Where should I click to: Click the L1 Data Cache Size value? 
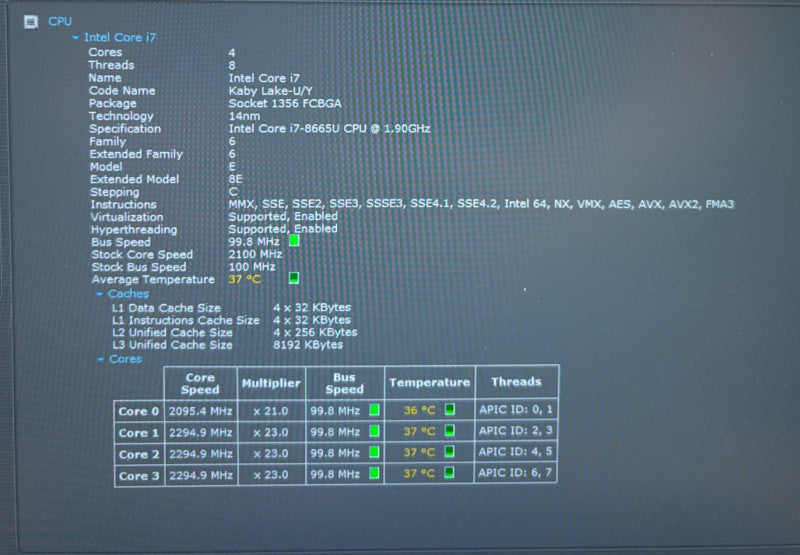click(312, 308)
